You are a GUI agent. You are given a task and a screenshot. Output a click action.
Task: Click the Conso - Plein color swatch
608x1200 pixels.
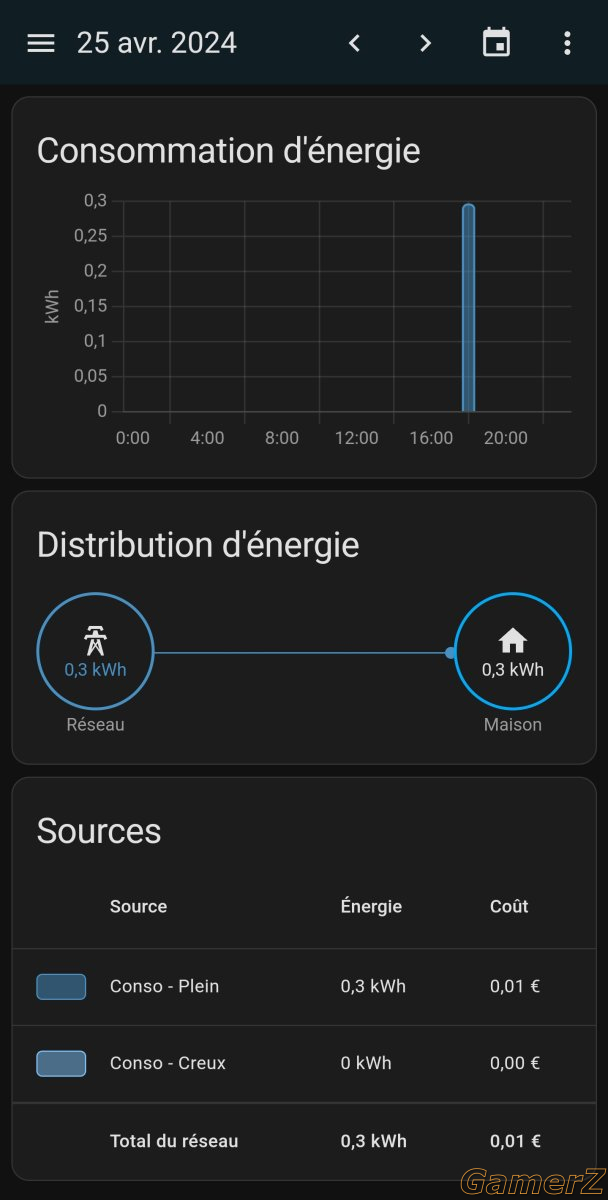pos(61,987)
